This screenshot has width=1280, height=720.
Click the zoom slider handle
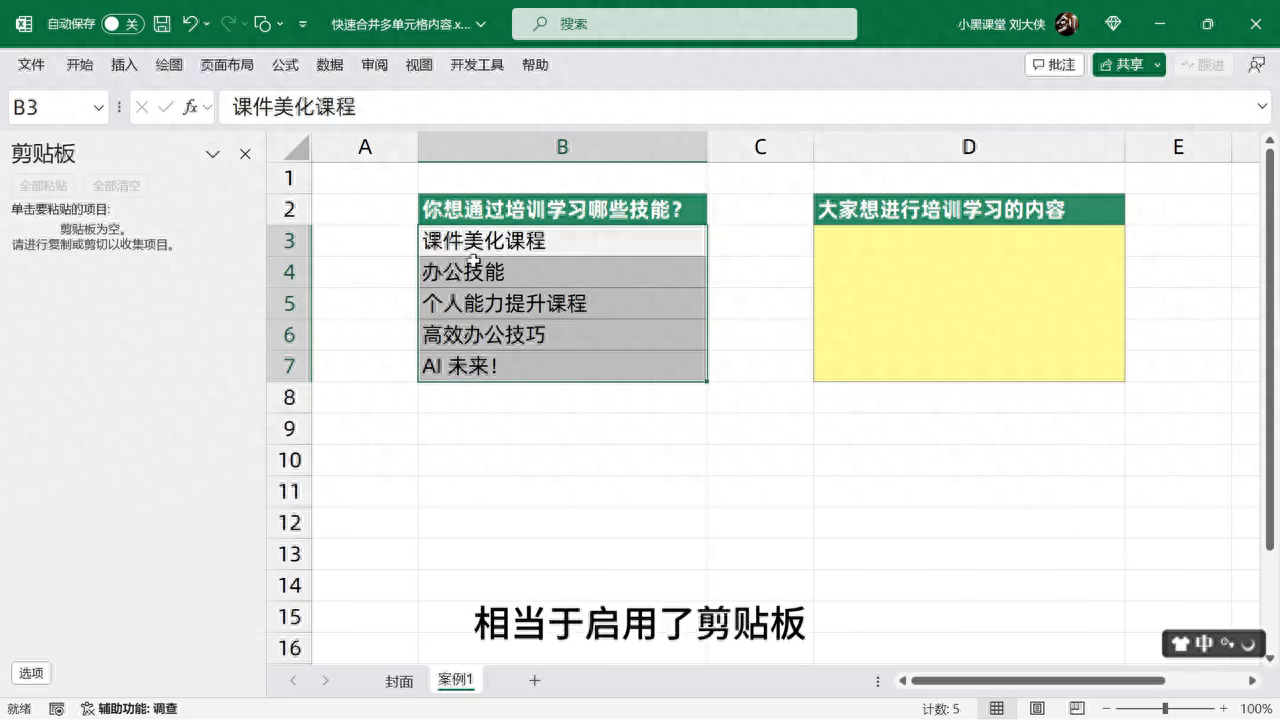1164,709
